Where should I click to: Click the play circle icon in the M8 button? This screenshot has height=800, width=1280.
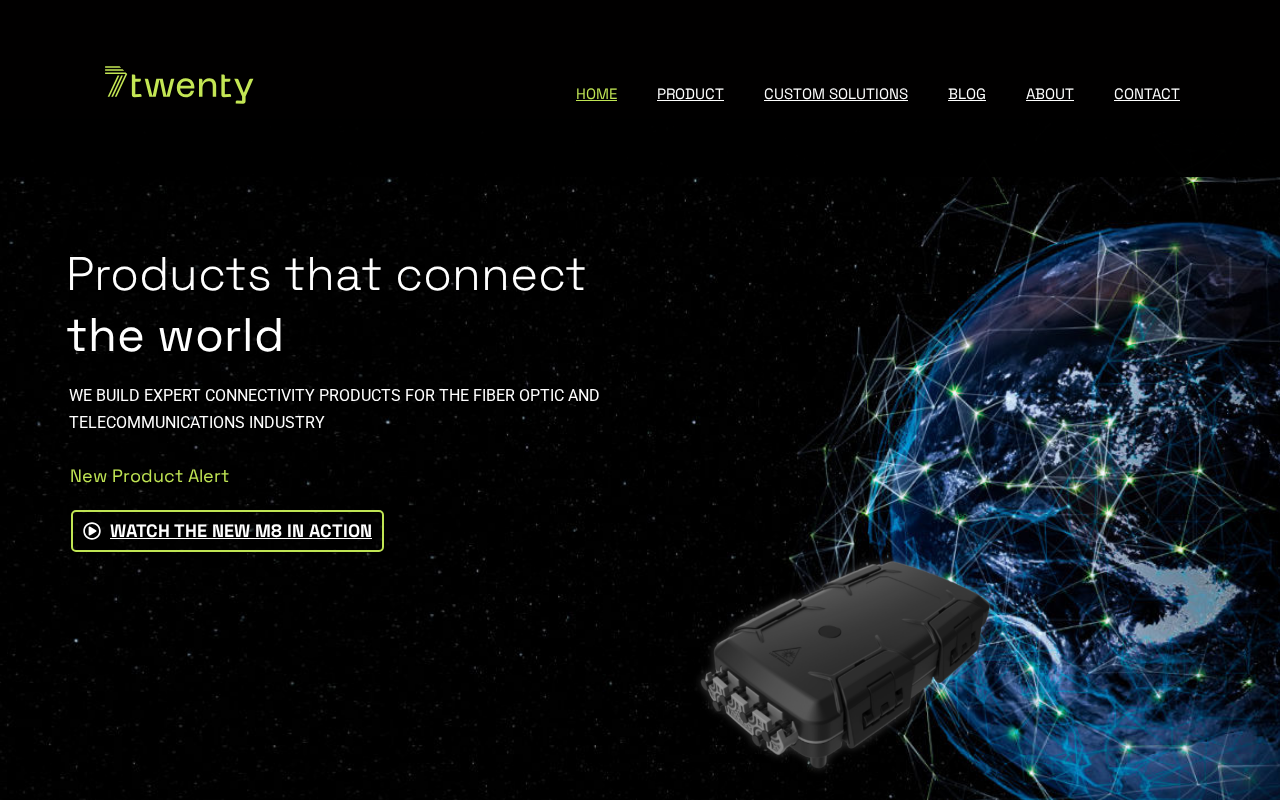92,531
